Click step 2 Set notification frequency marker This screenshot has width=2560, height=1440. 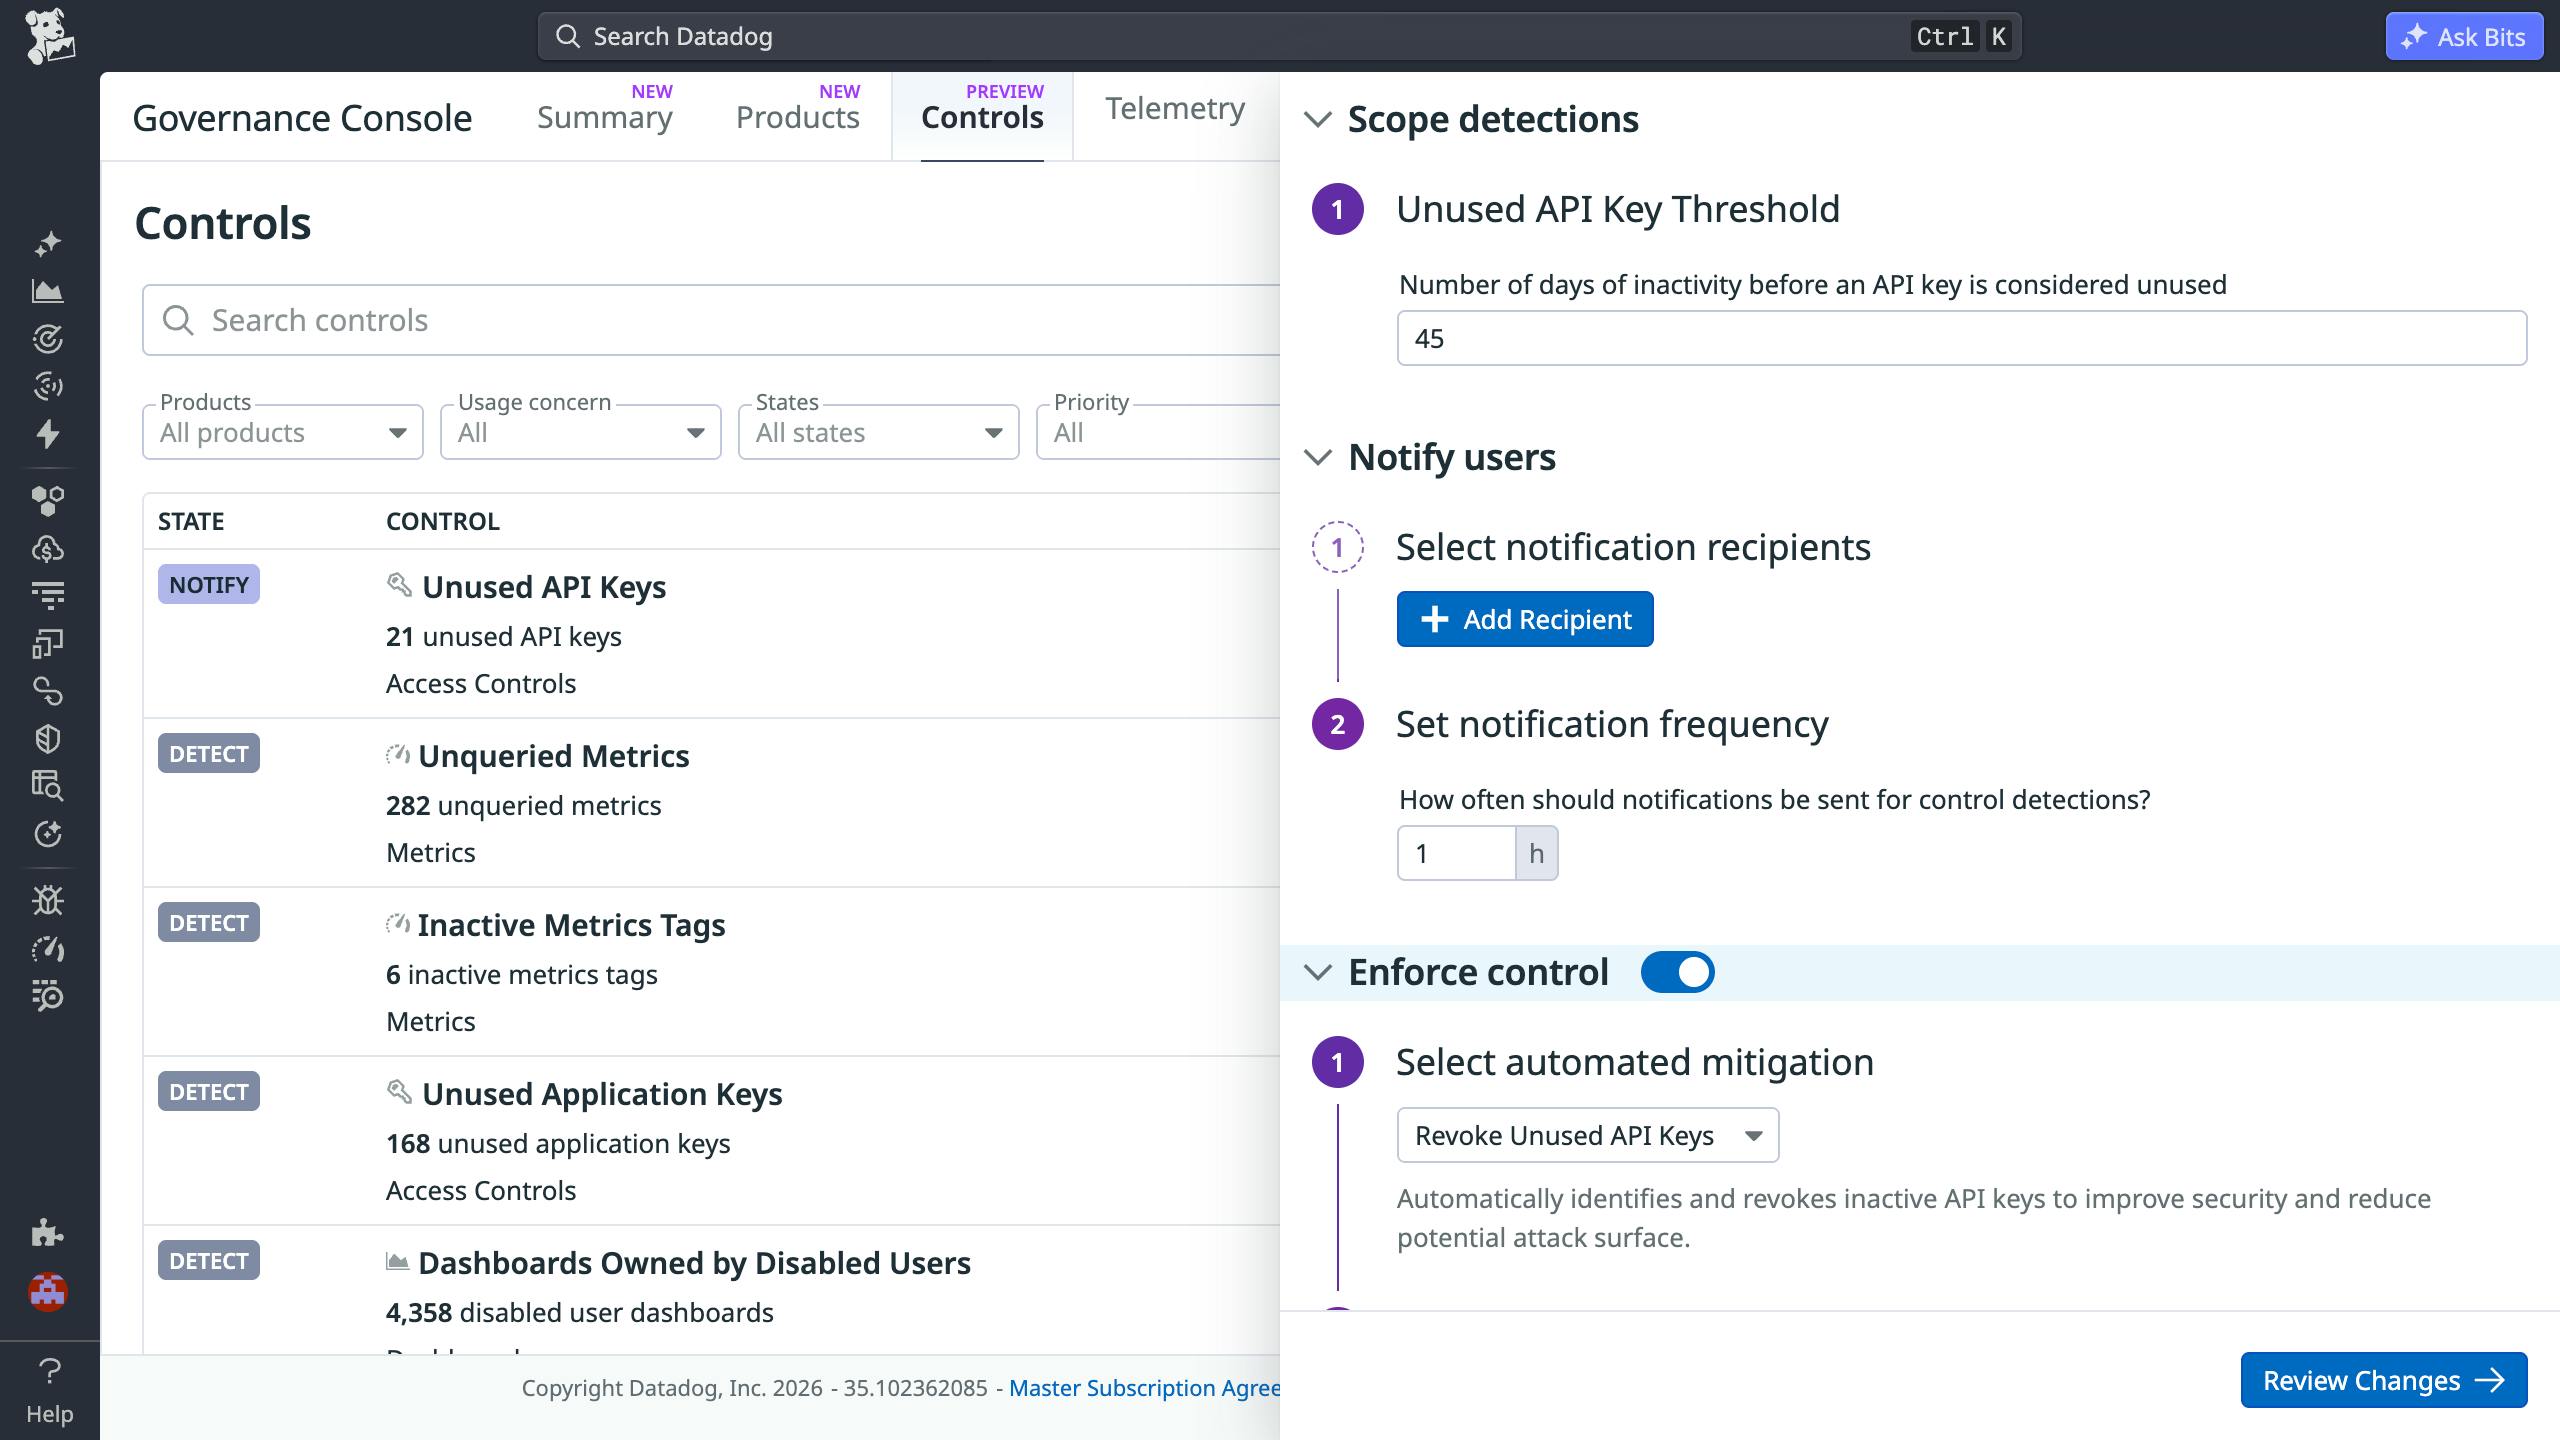(x=1337, y=725)
